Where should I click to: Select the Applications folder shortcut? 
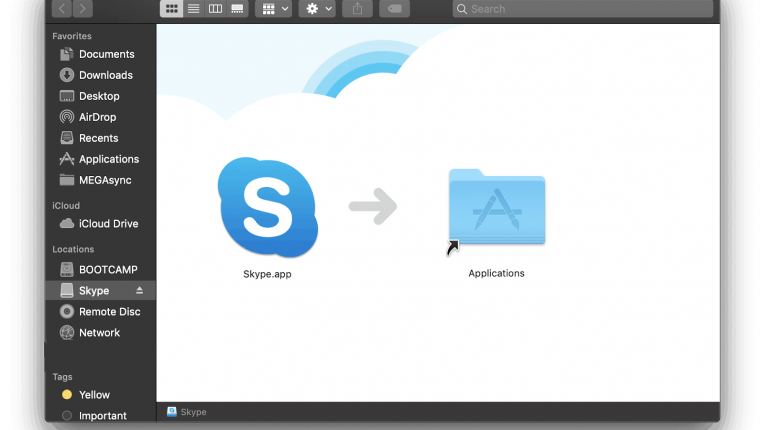tap(497, 207)
